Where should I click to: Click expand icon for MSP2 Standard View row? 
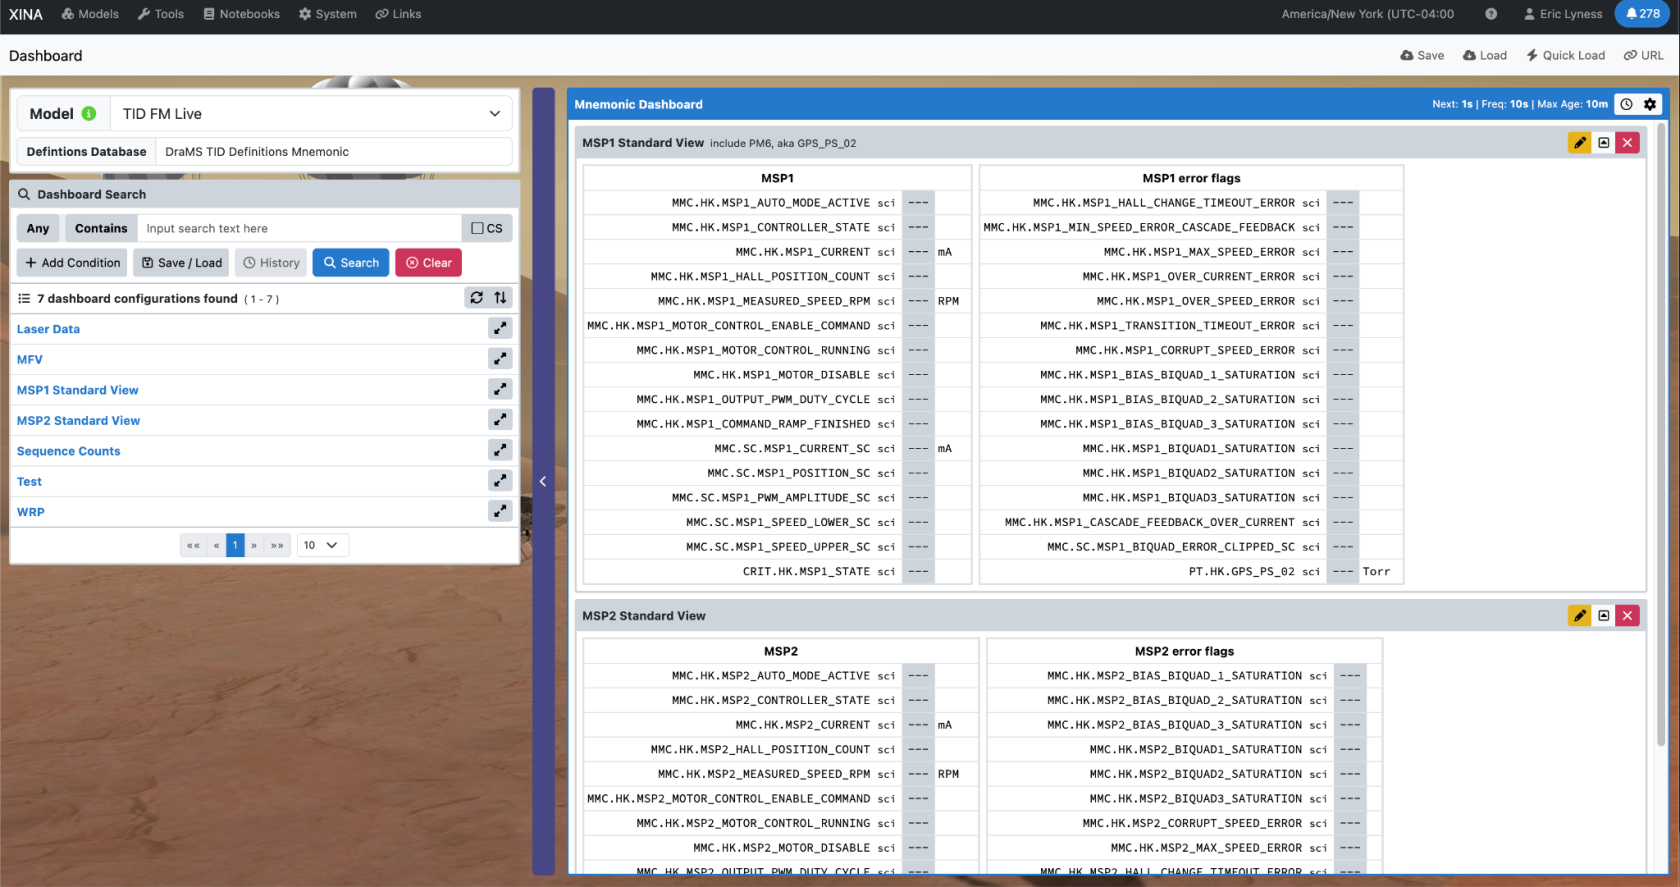click(x=500, y=419)
